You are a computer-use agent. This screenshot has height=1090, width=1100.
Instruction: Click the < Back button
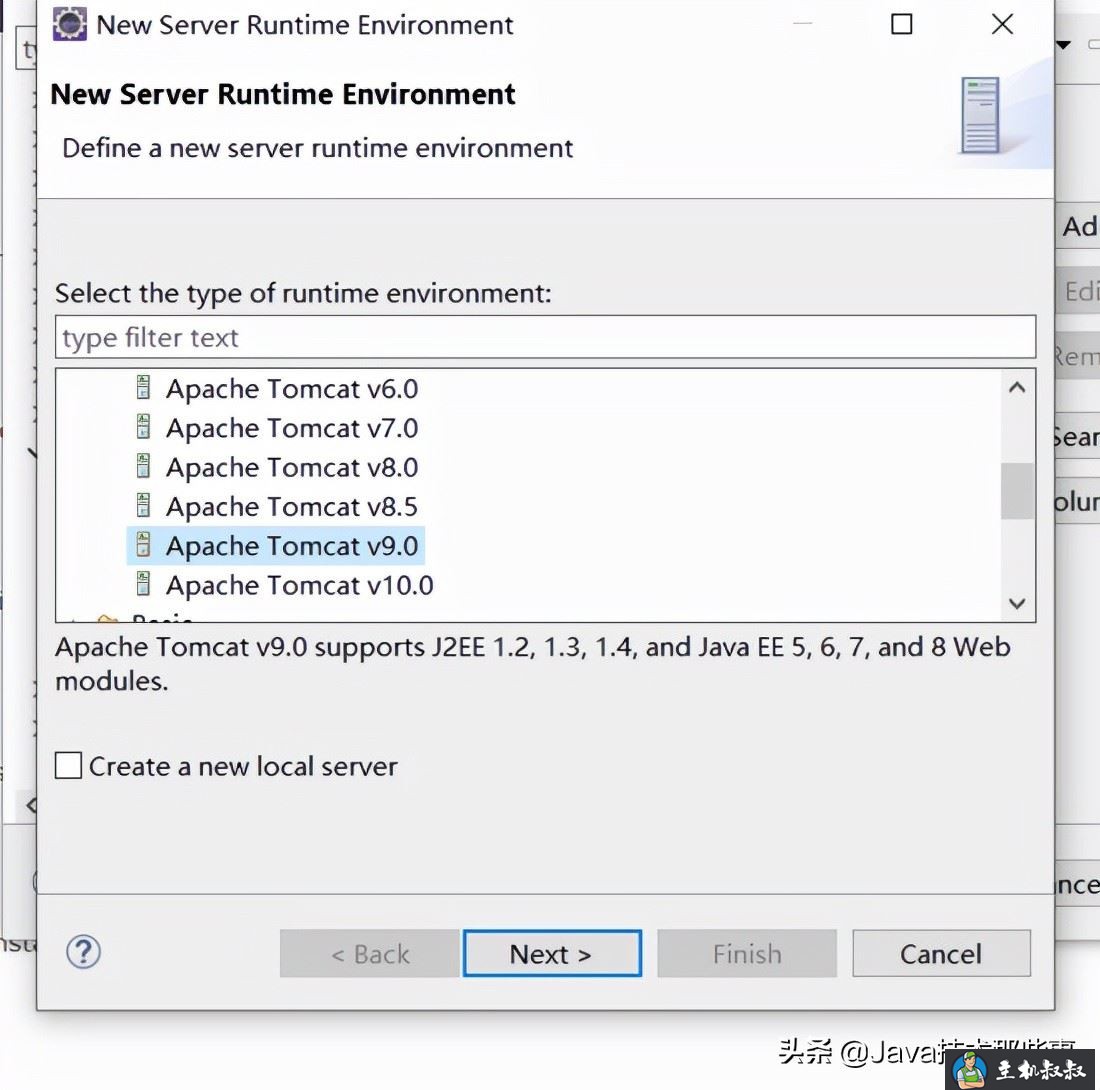370,953
